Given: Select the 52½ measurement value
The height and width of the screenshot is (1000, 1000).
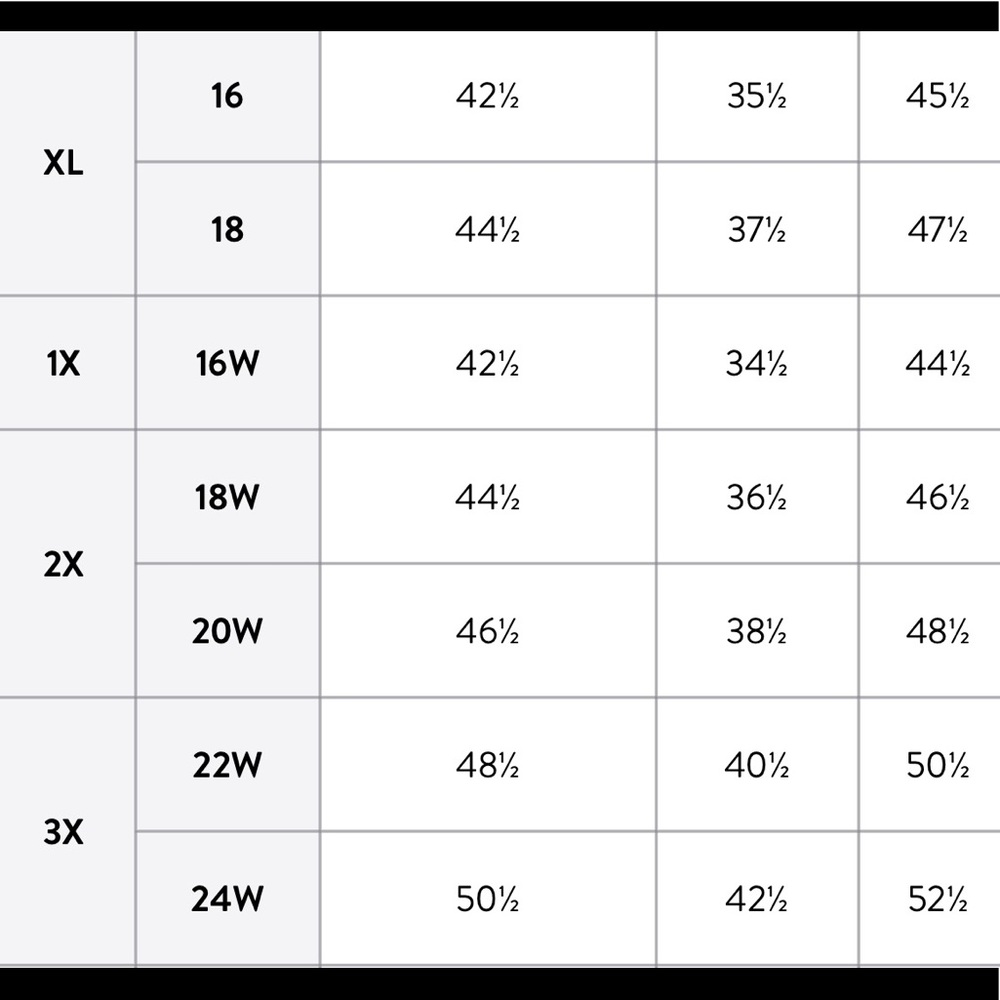Looking at the screenshot, I should 938,899.
